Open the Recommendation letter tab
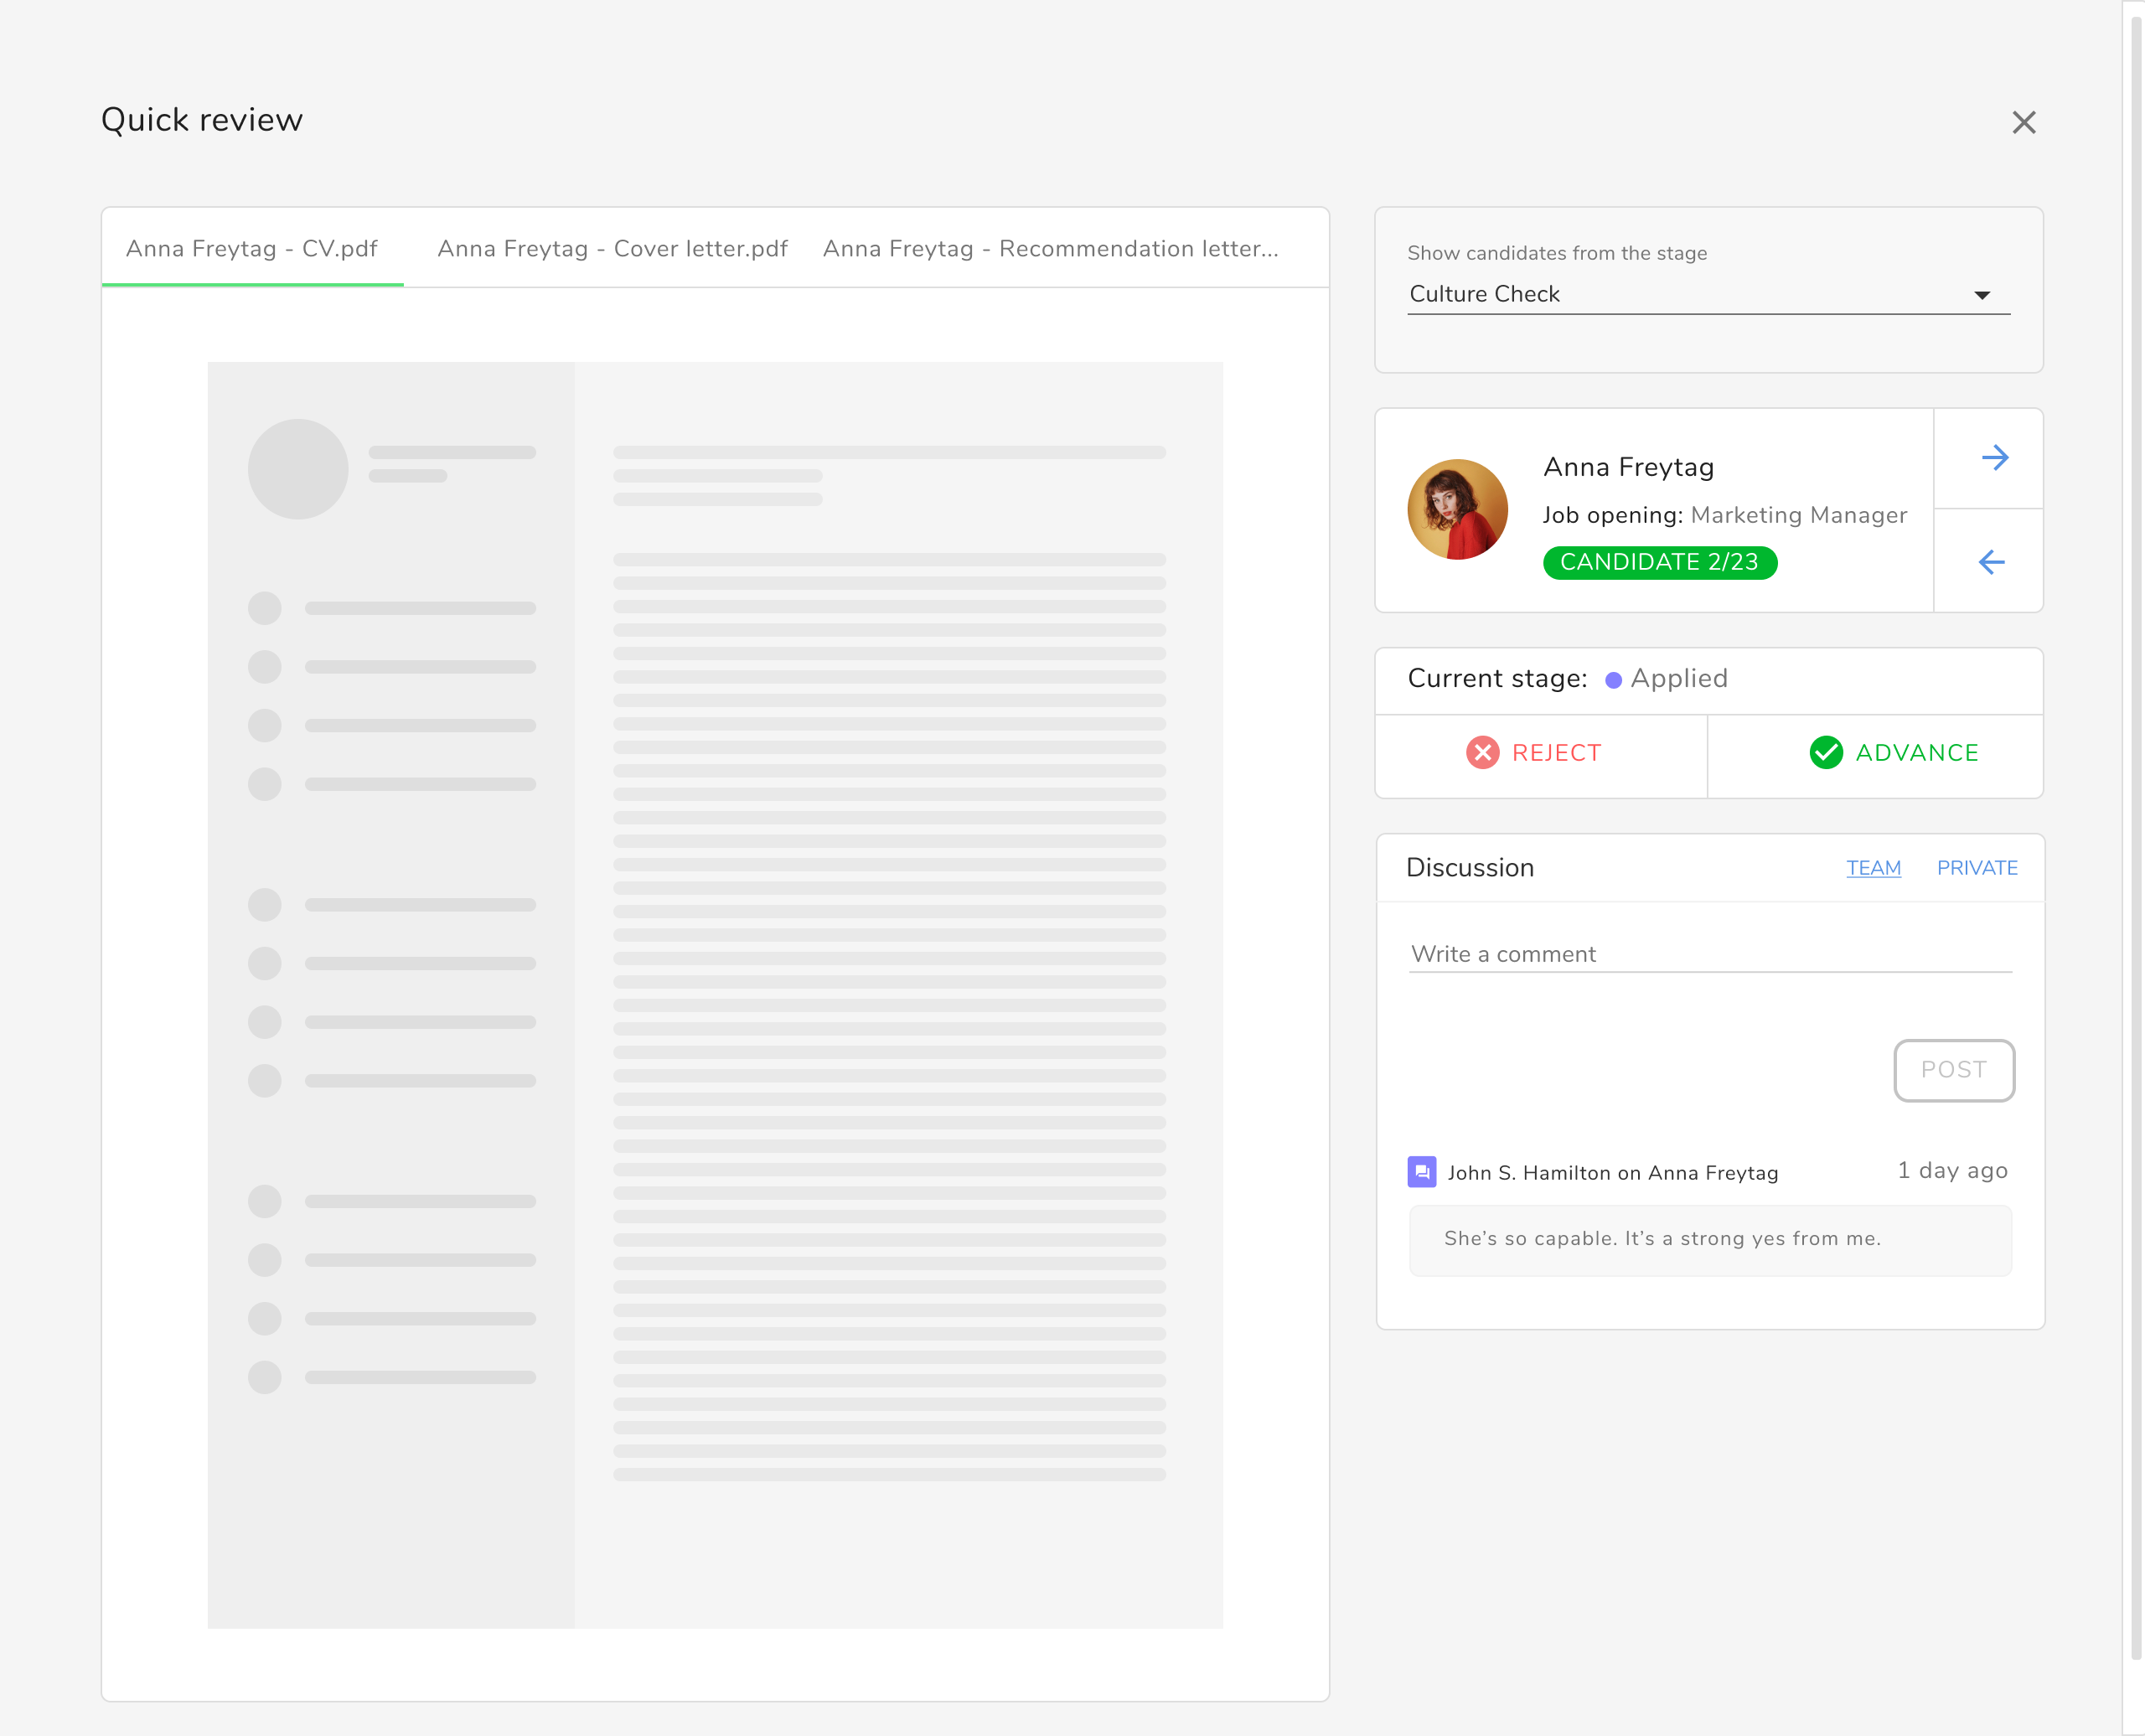Image resolution: width=2145 pixels, height=1736 pixels. [1050, 249]
